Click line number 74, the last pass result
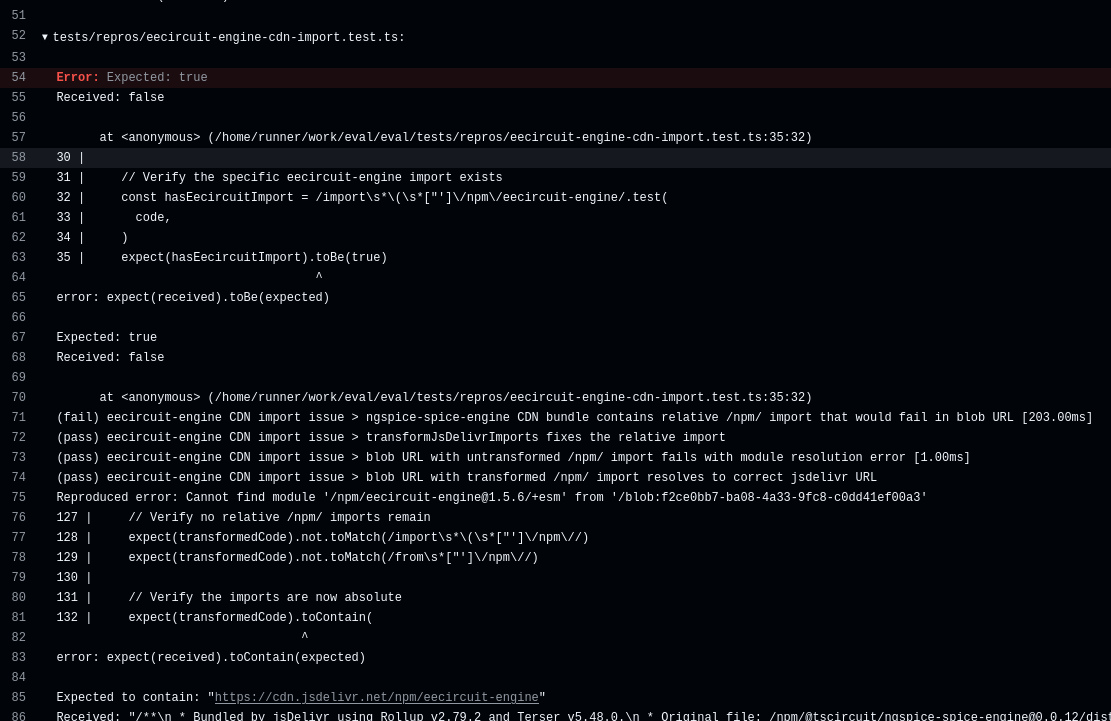Image resolution: width=1111 pixels, height=721 pixels. click(x=18, y=477)
